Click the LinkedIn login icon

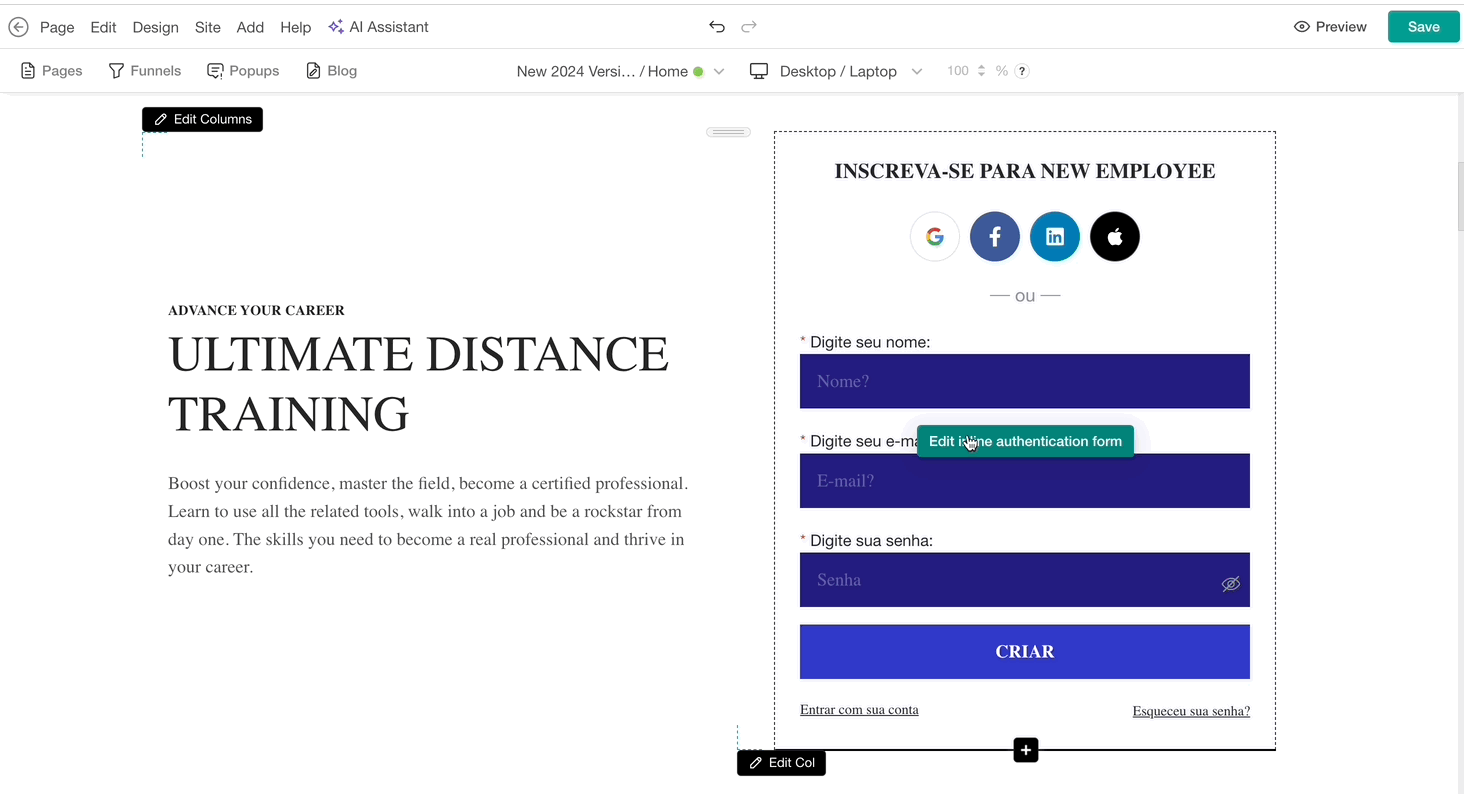[1055, 237]
